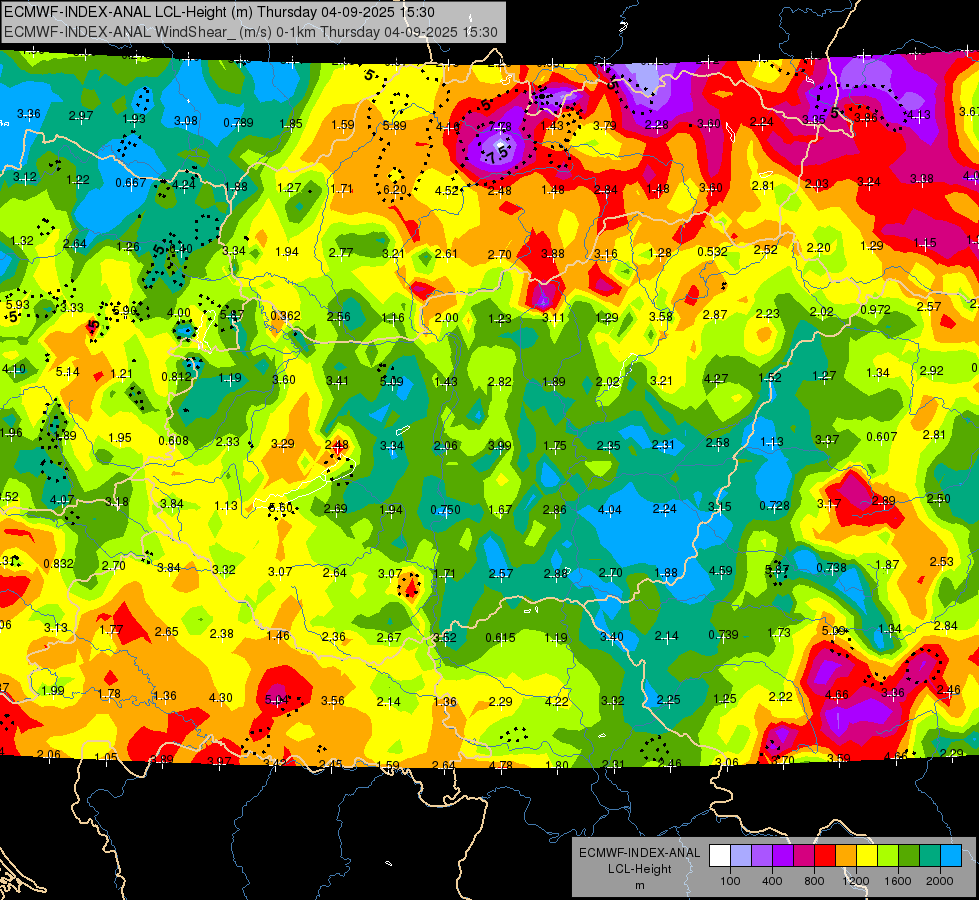Viewport: 979px width, 900px height.
Task: Click the '100' legend tick label
Action: point(730,881)
